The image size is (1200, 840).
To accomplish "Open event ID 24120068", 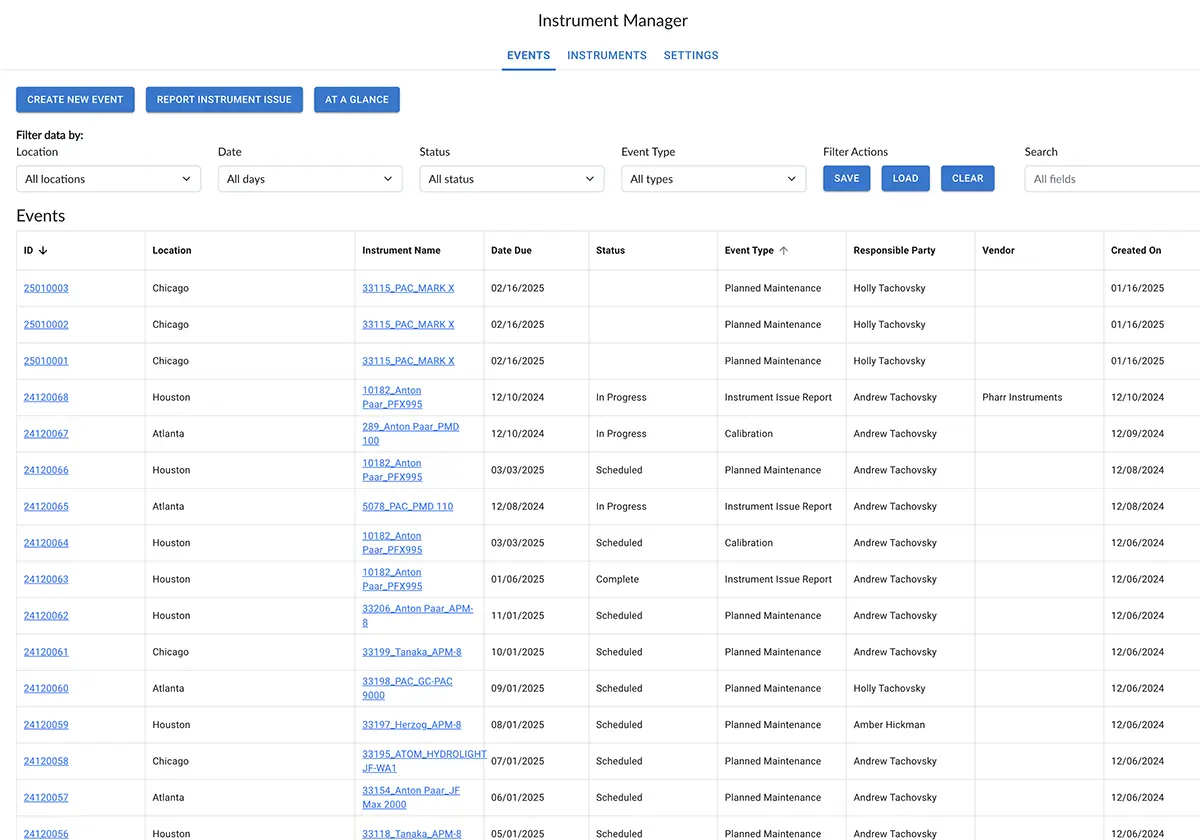I will click(46, 397).
